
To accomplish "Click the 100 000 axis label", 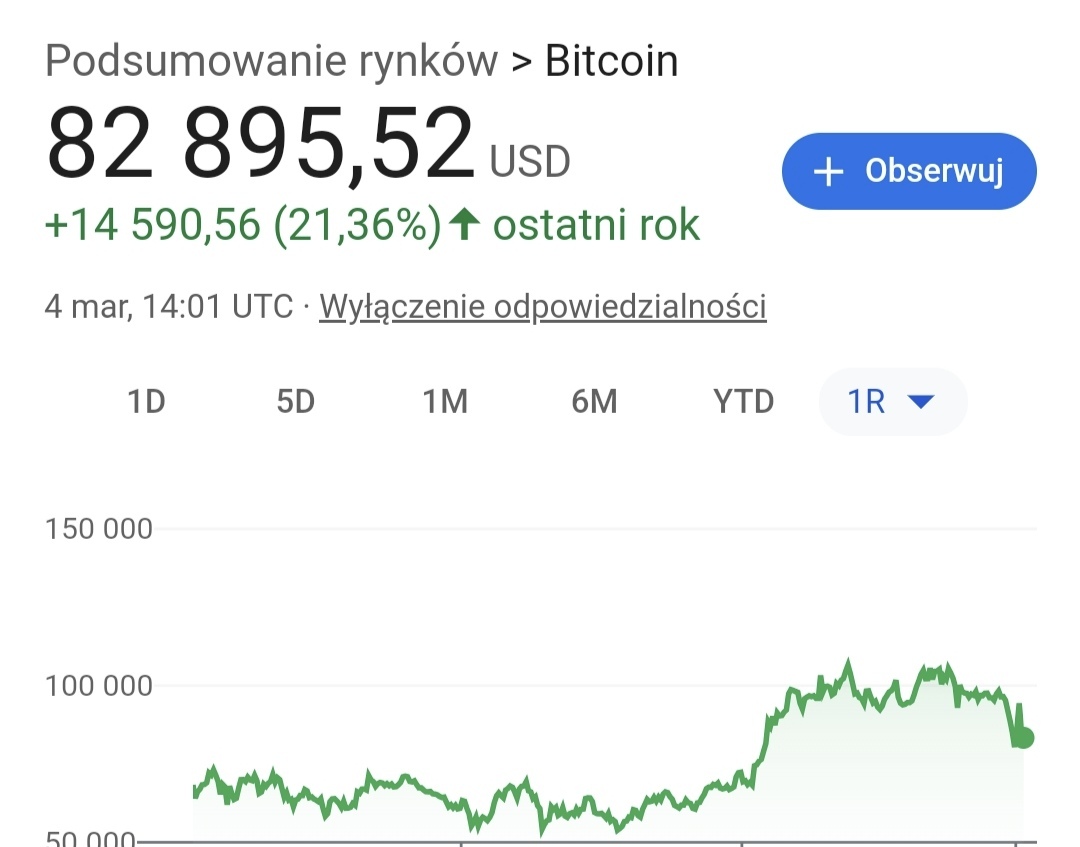I will click(99, 686).
